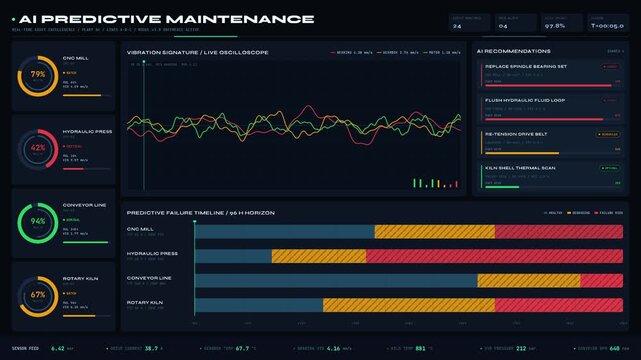Click the red progress bar in Hydraulic Press card
The image size is (641, 360).
click(x=73, y=169)
